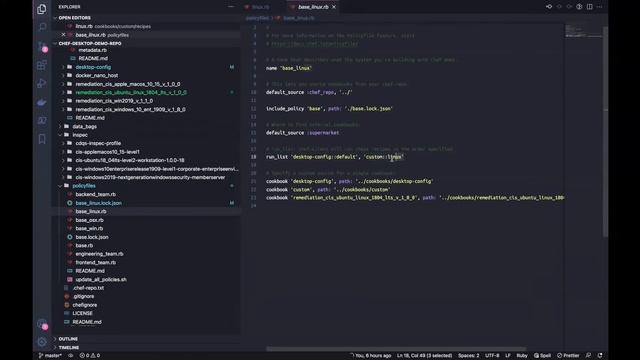Open the Accounts menu icon
Screen dimensions: 640x360
pos(42,324)
